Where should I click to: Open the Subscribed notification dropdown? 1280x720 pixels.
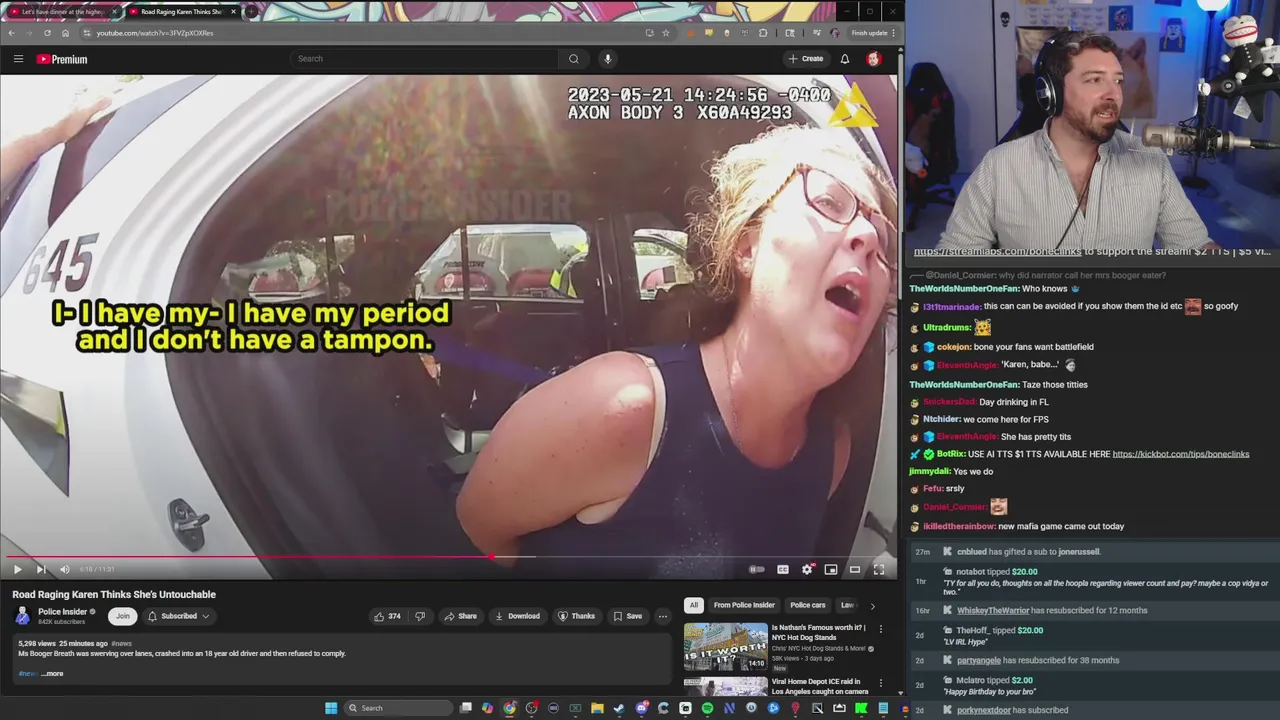[x=179, y=616]
